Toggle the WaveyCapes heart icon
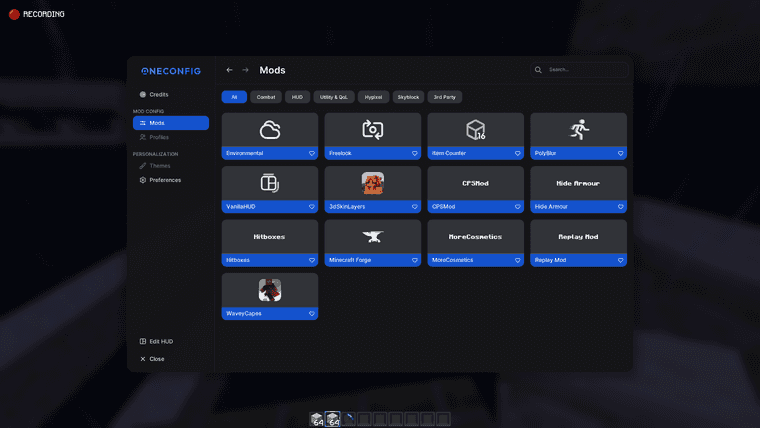 click(312, 314)
